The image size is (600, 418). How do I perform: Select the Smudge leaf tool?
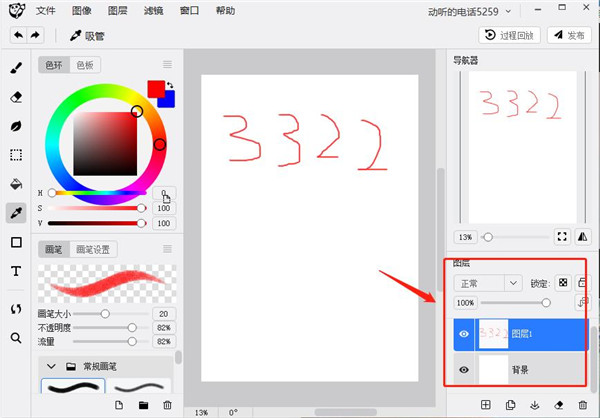point(16,126)
